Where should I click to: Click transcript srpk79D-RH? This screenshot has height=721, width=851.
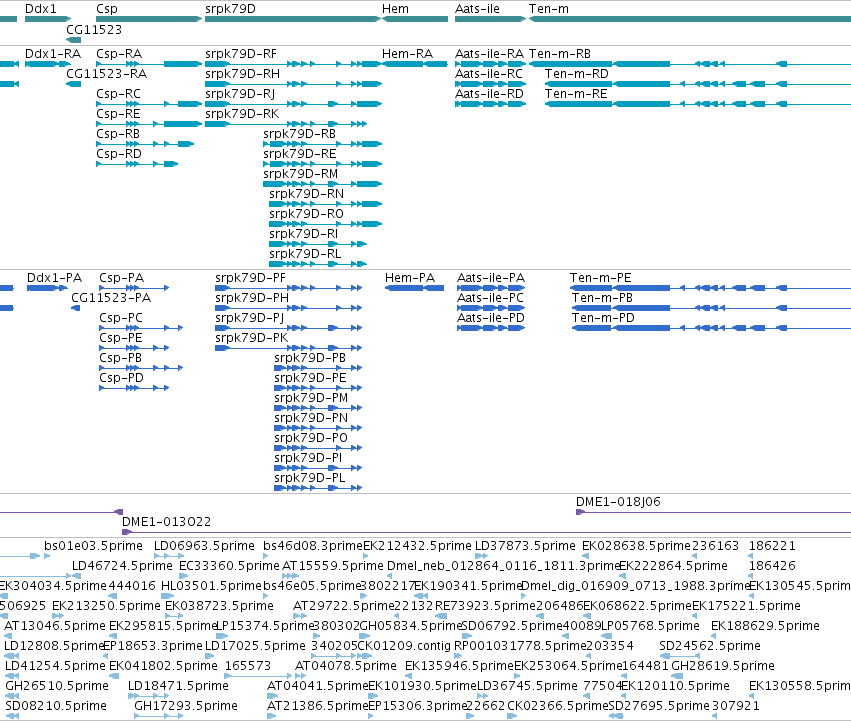[243, 74]
